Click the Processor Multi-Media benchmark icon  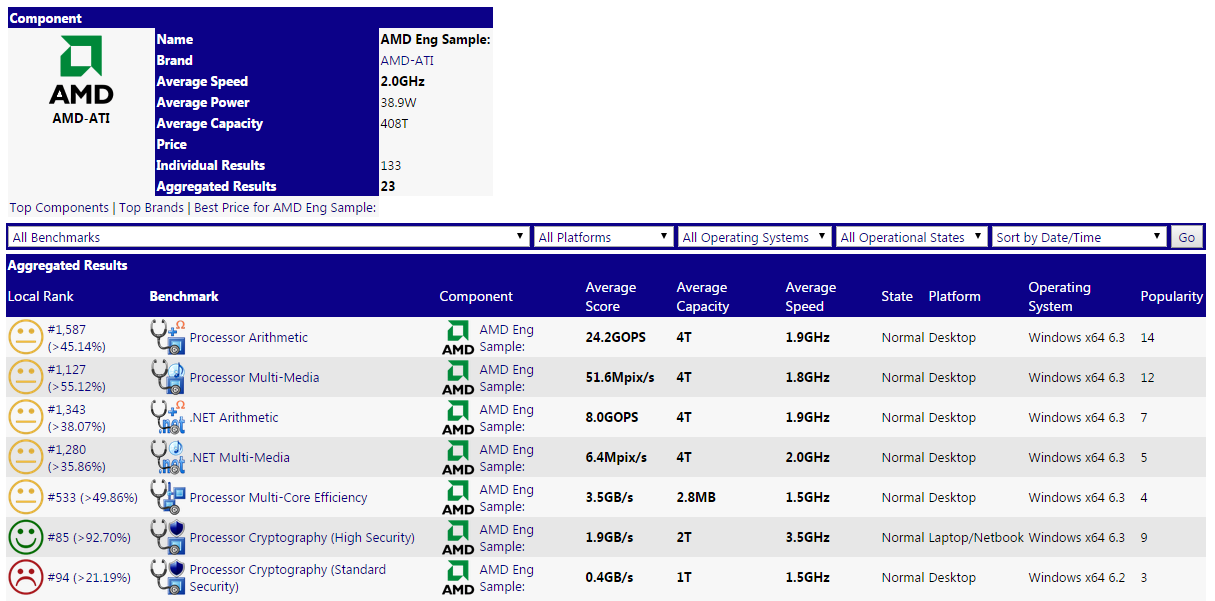pyautogui.click(x=168, y=377)
